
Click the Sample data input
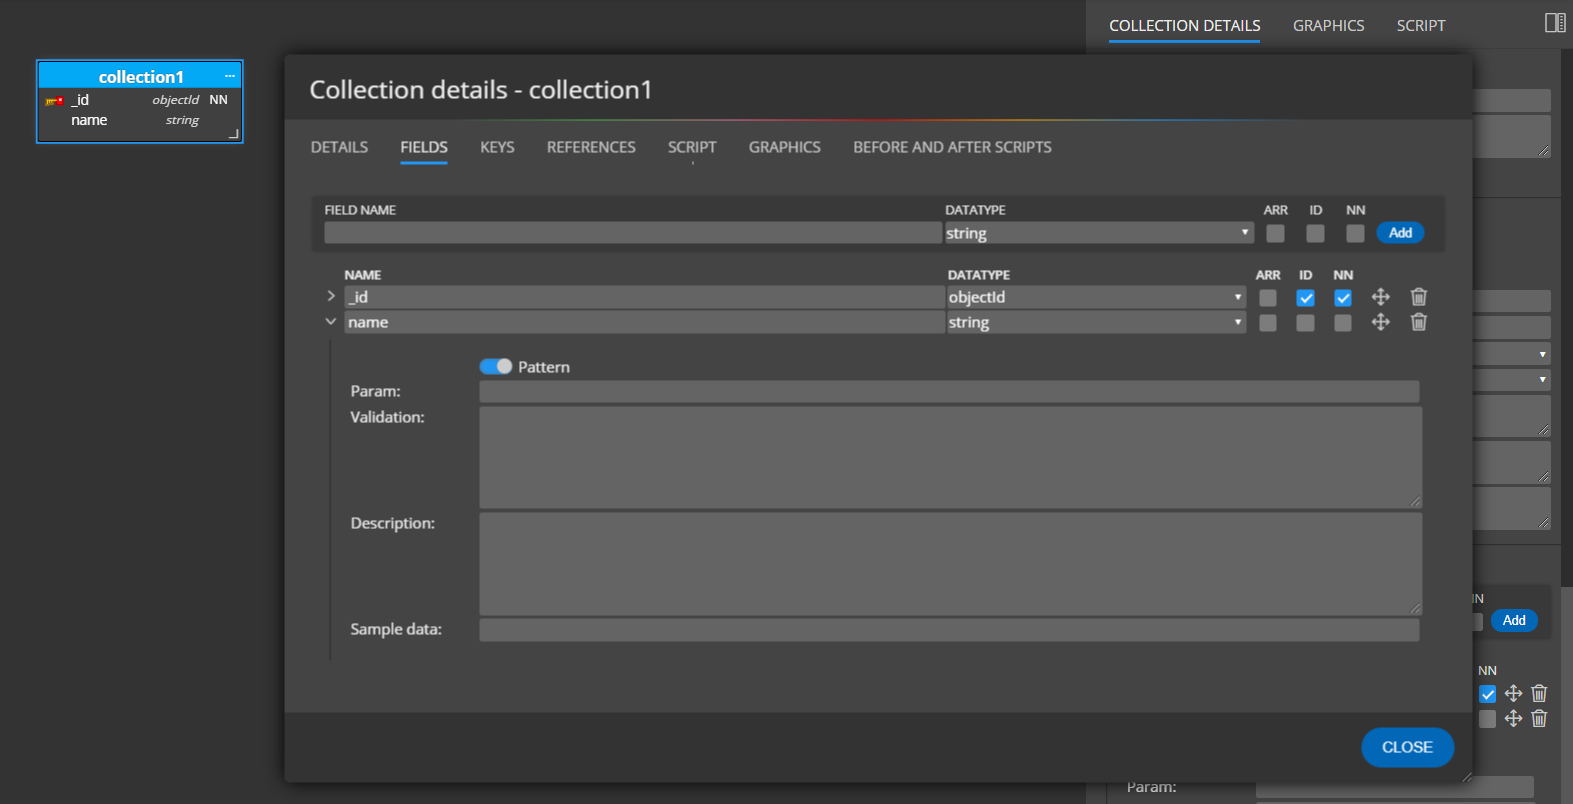click(949, 630)
